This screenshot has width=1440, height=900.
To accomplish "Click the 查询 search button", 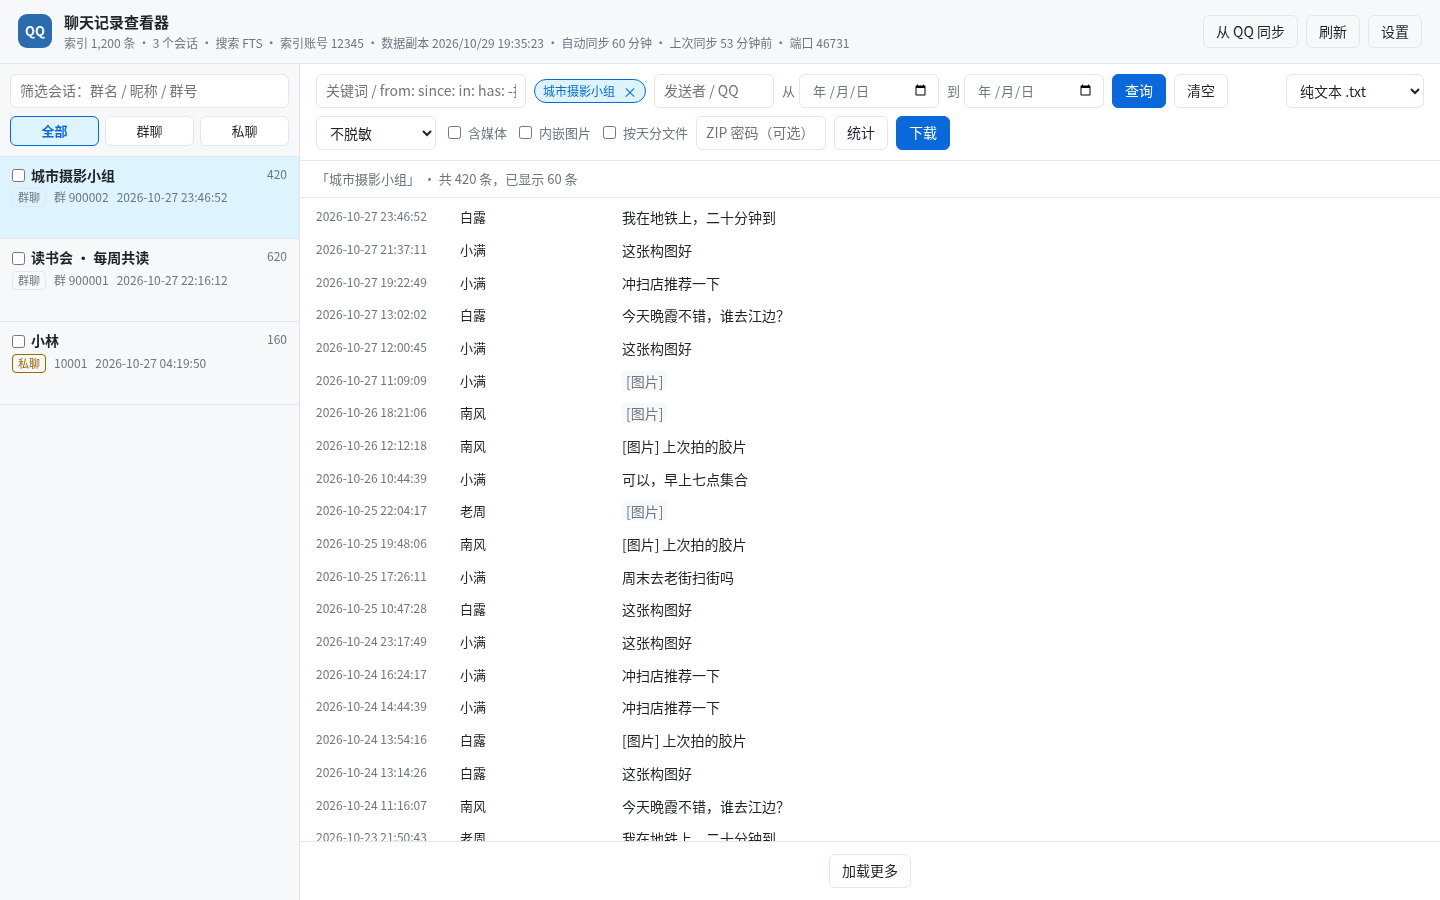I will (x=1139, y=91).
